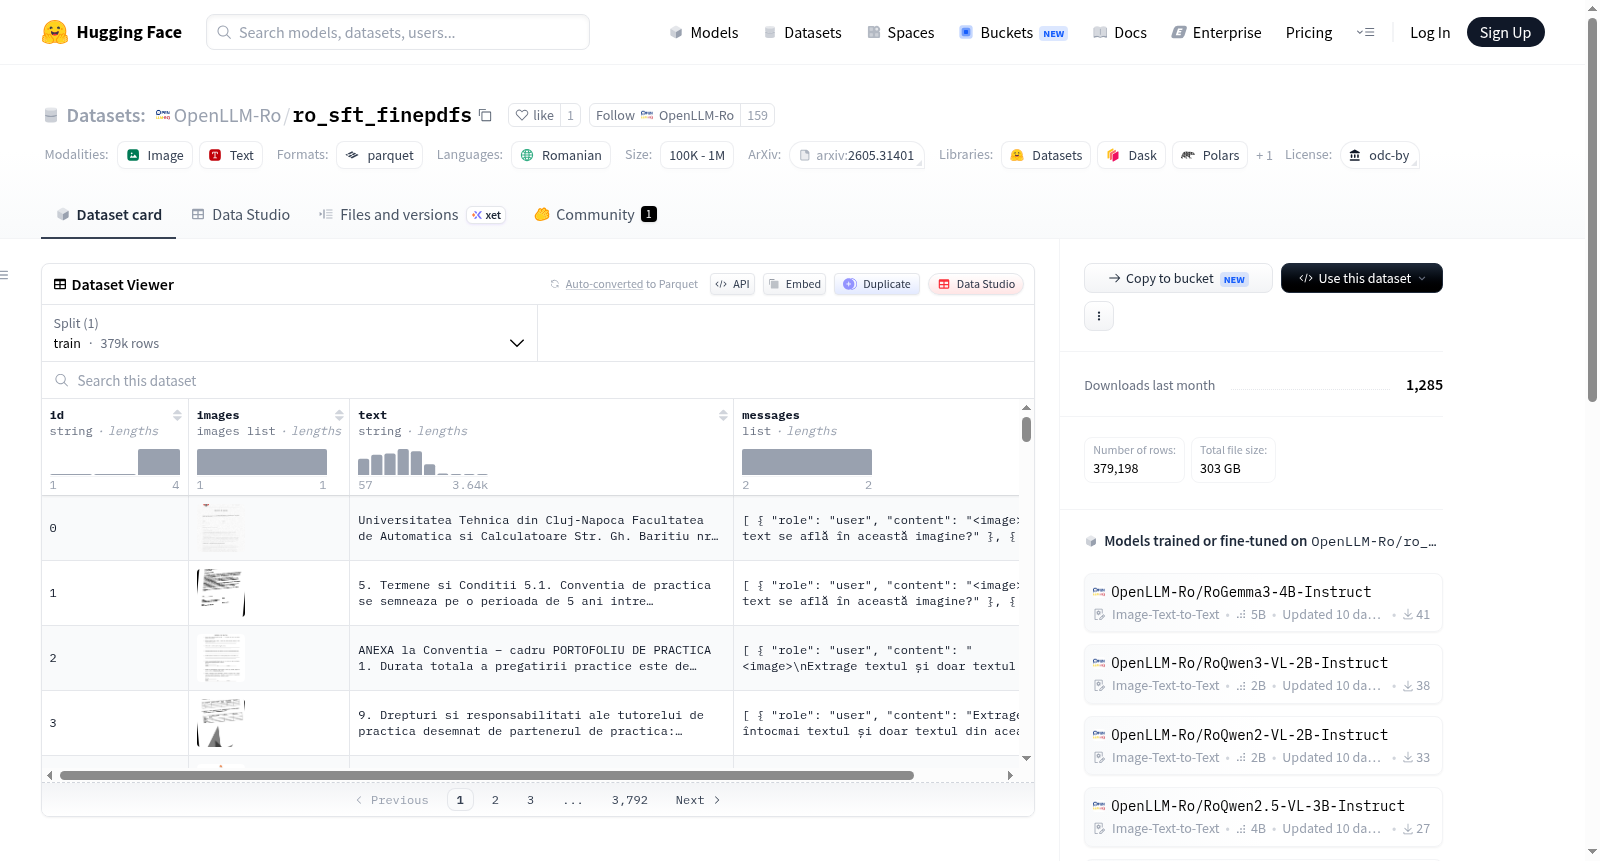Screen dimensions: 1600x861
Task: Open Spaces in top navigation
Action: (901, 32)
